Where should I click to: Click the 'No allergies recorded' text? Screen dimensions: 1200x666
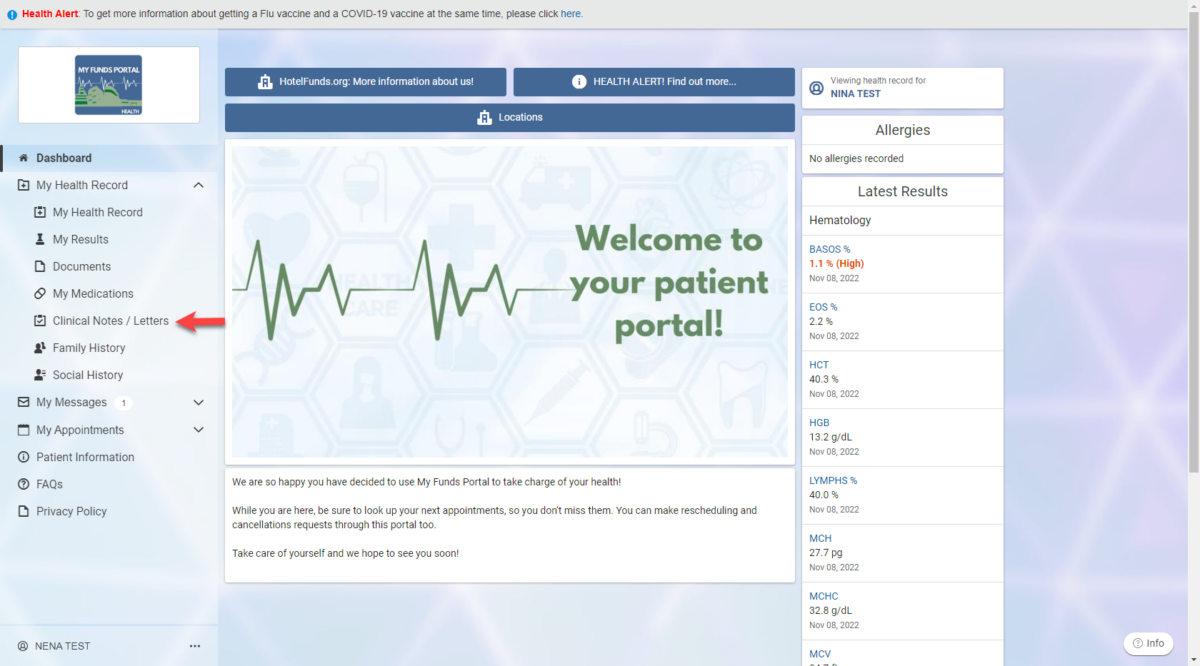click(856, 158)
